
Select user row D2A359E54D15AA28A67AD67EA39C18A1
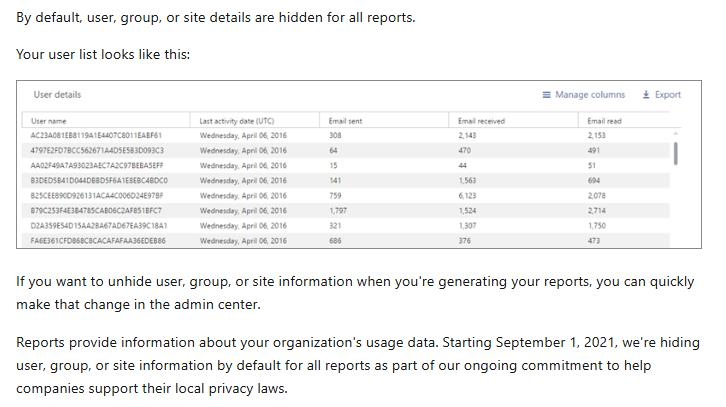pos(98,226)
